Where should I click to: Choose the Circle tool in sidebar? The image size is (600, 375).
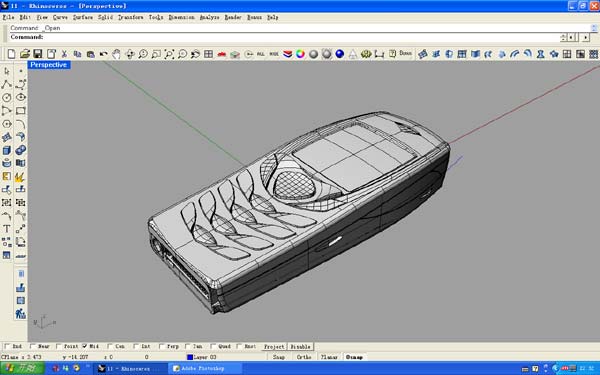tap(7, 98)
